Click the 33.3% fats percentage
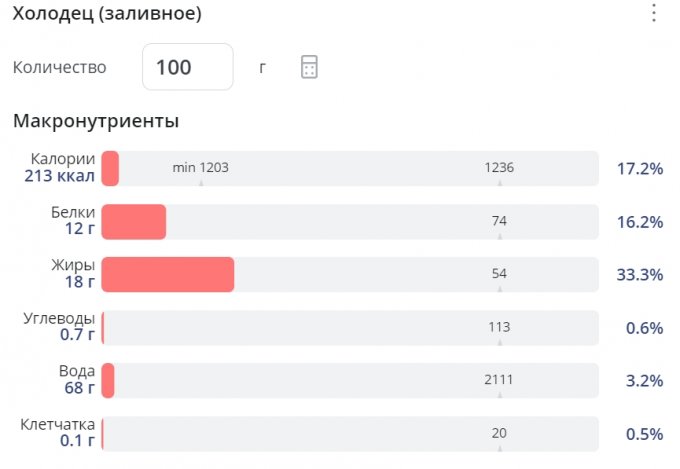The image size is (680, 469). coord(639,275)
